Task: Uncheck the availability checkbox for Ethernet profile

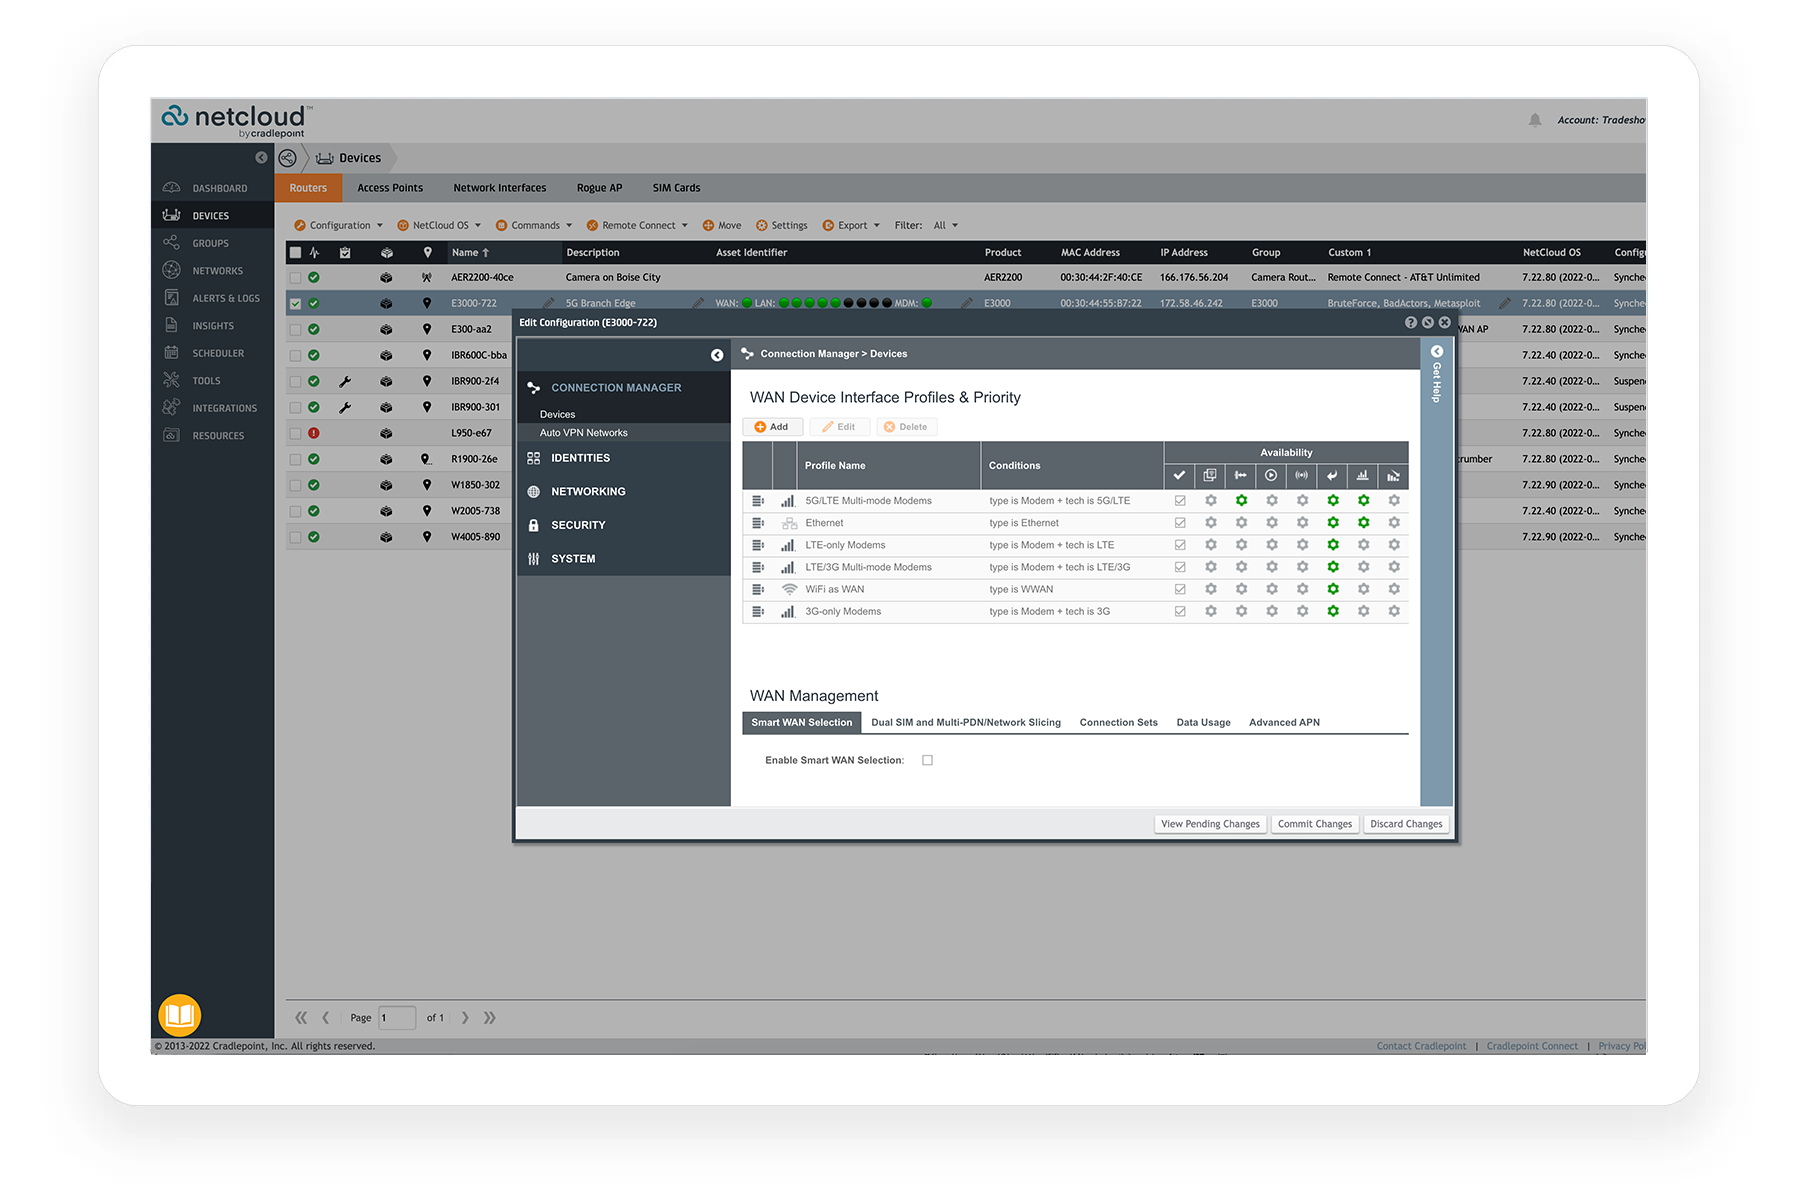Action: point(1181,522)
